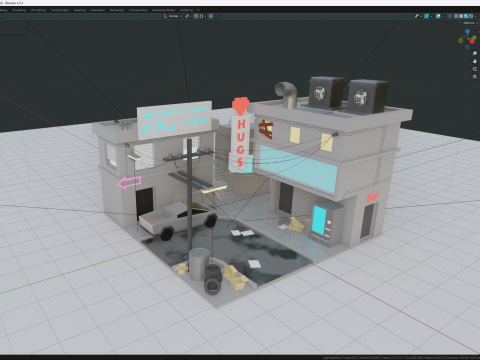
Task: Select solid viewport shading
Action: click(461, 16)
